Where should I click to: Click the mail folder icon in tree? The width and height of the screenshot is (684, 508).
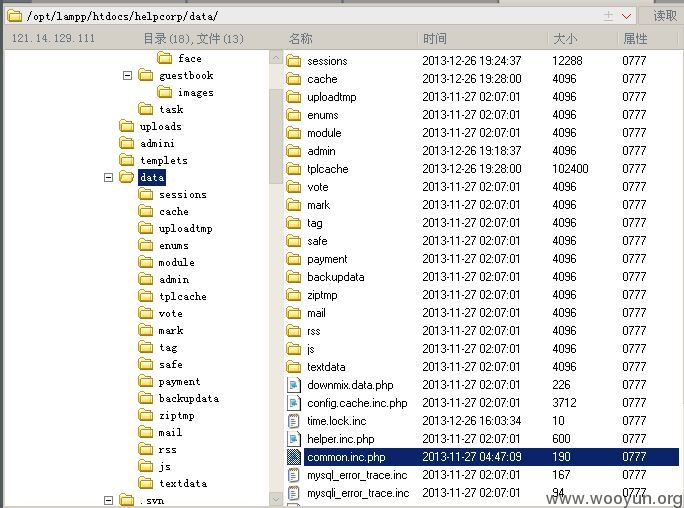(x=146, y=433)
